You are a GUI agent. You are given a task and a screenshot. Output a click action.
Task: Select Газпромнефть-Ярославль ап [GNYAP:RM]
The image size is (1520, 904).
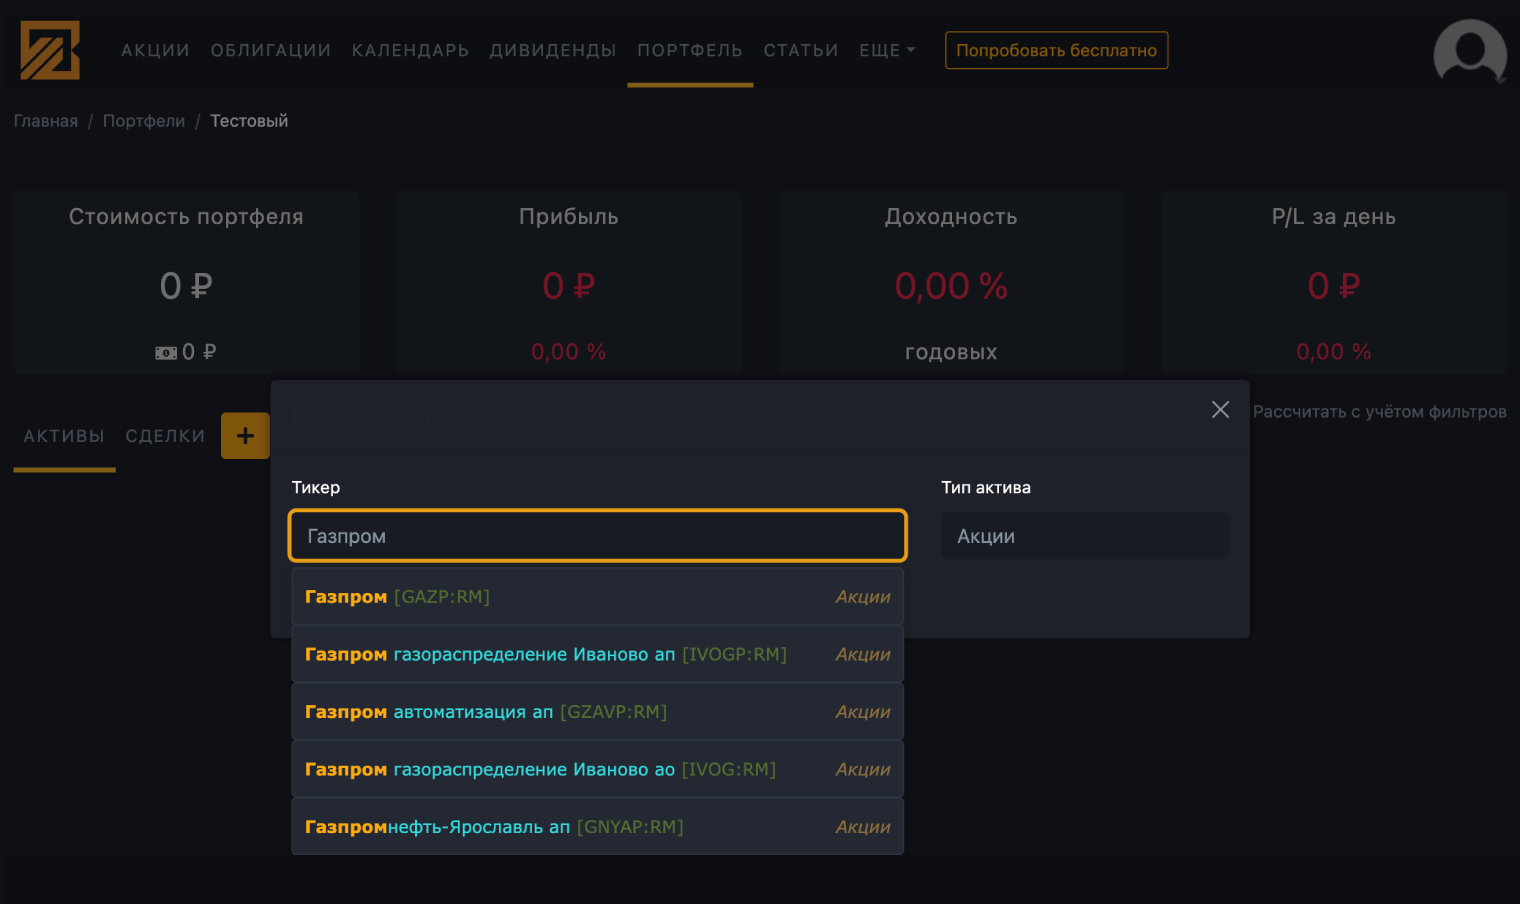[x=598, y=827]
